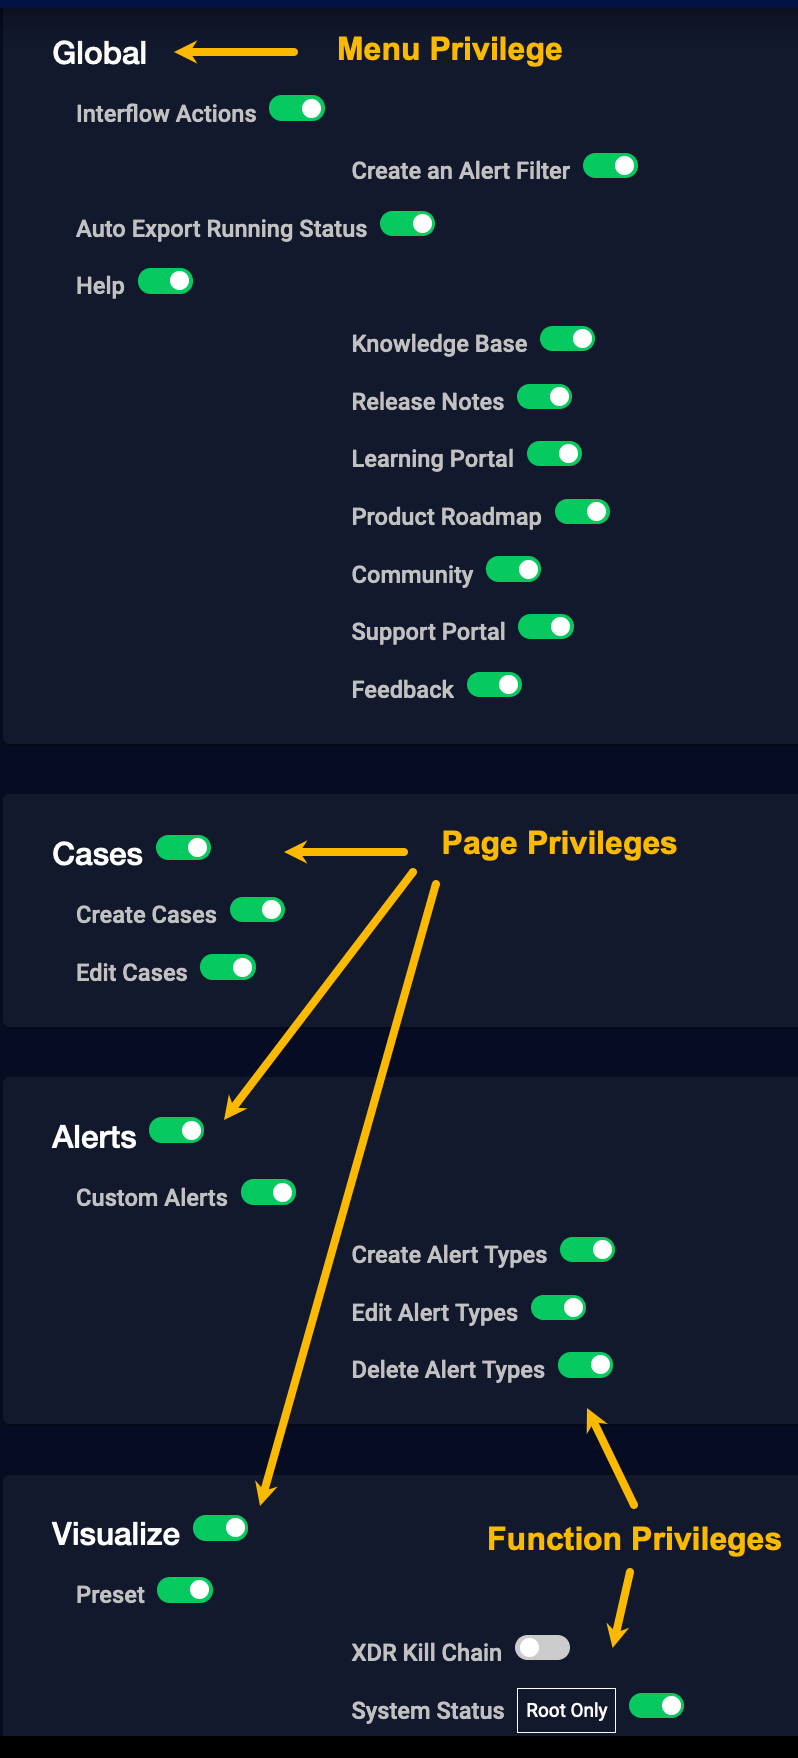Enable the XDR Kill Chain toggle
Image resolution: width=798 pixels, height=1758 pixels.
click(542, 1648)
